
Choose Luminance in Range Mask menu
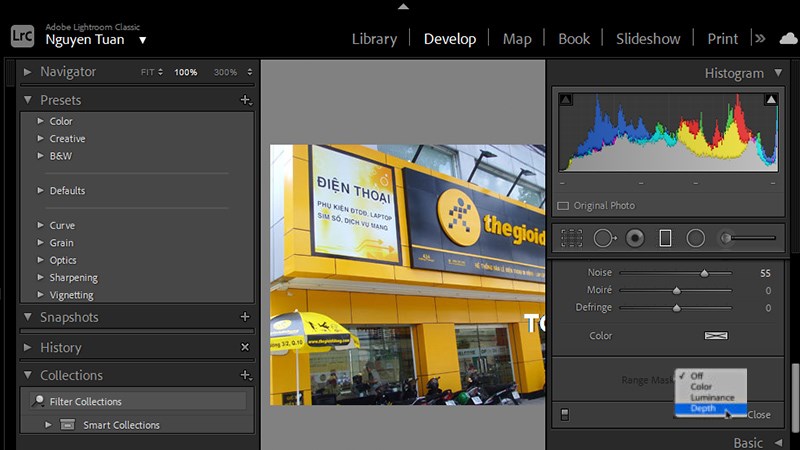[x=711, y=397]
